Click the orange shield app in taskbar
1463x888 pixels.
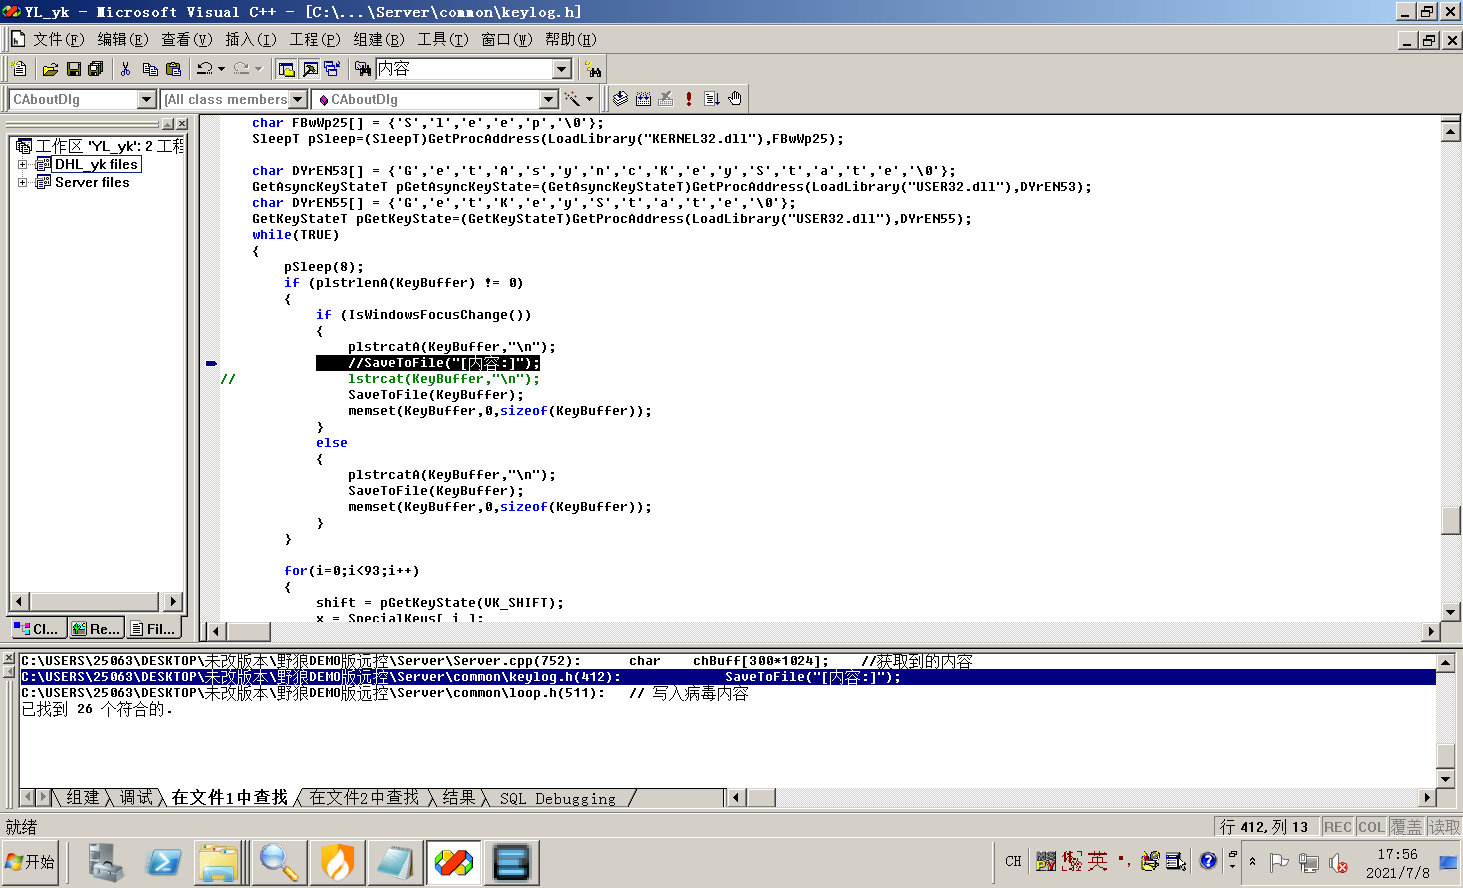[x=337, y=862]
